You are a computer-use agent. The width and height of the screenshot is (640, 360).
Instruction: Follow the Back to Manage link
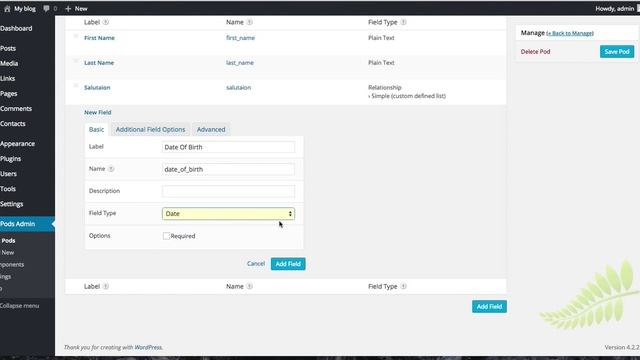point(570,33)
